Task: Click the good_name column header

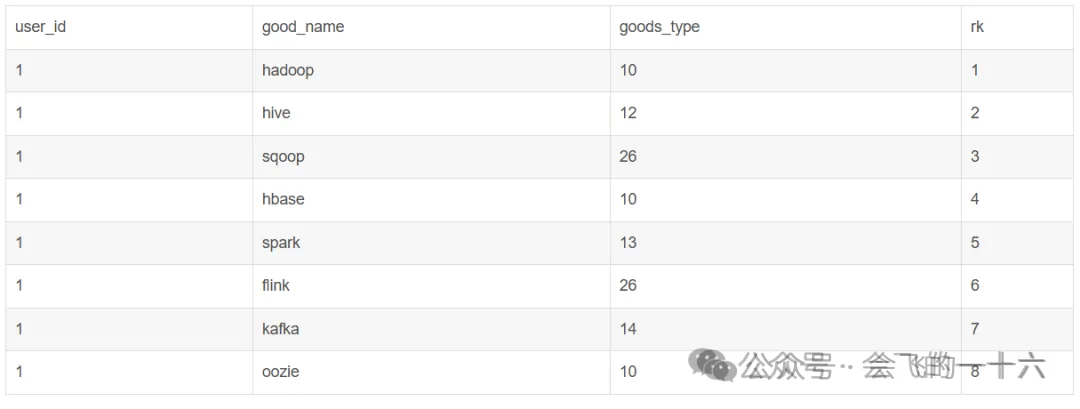Action: click(303, 27)
